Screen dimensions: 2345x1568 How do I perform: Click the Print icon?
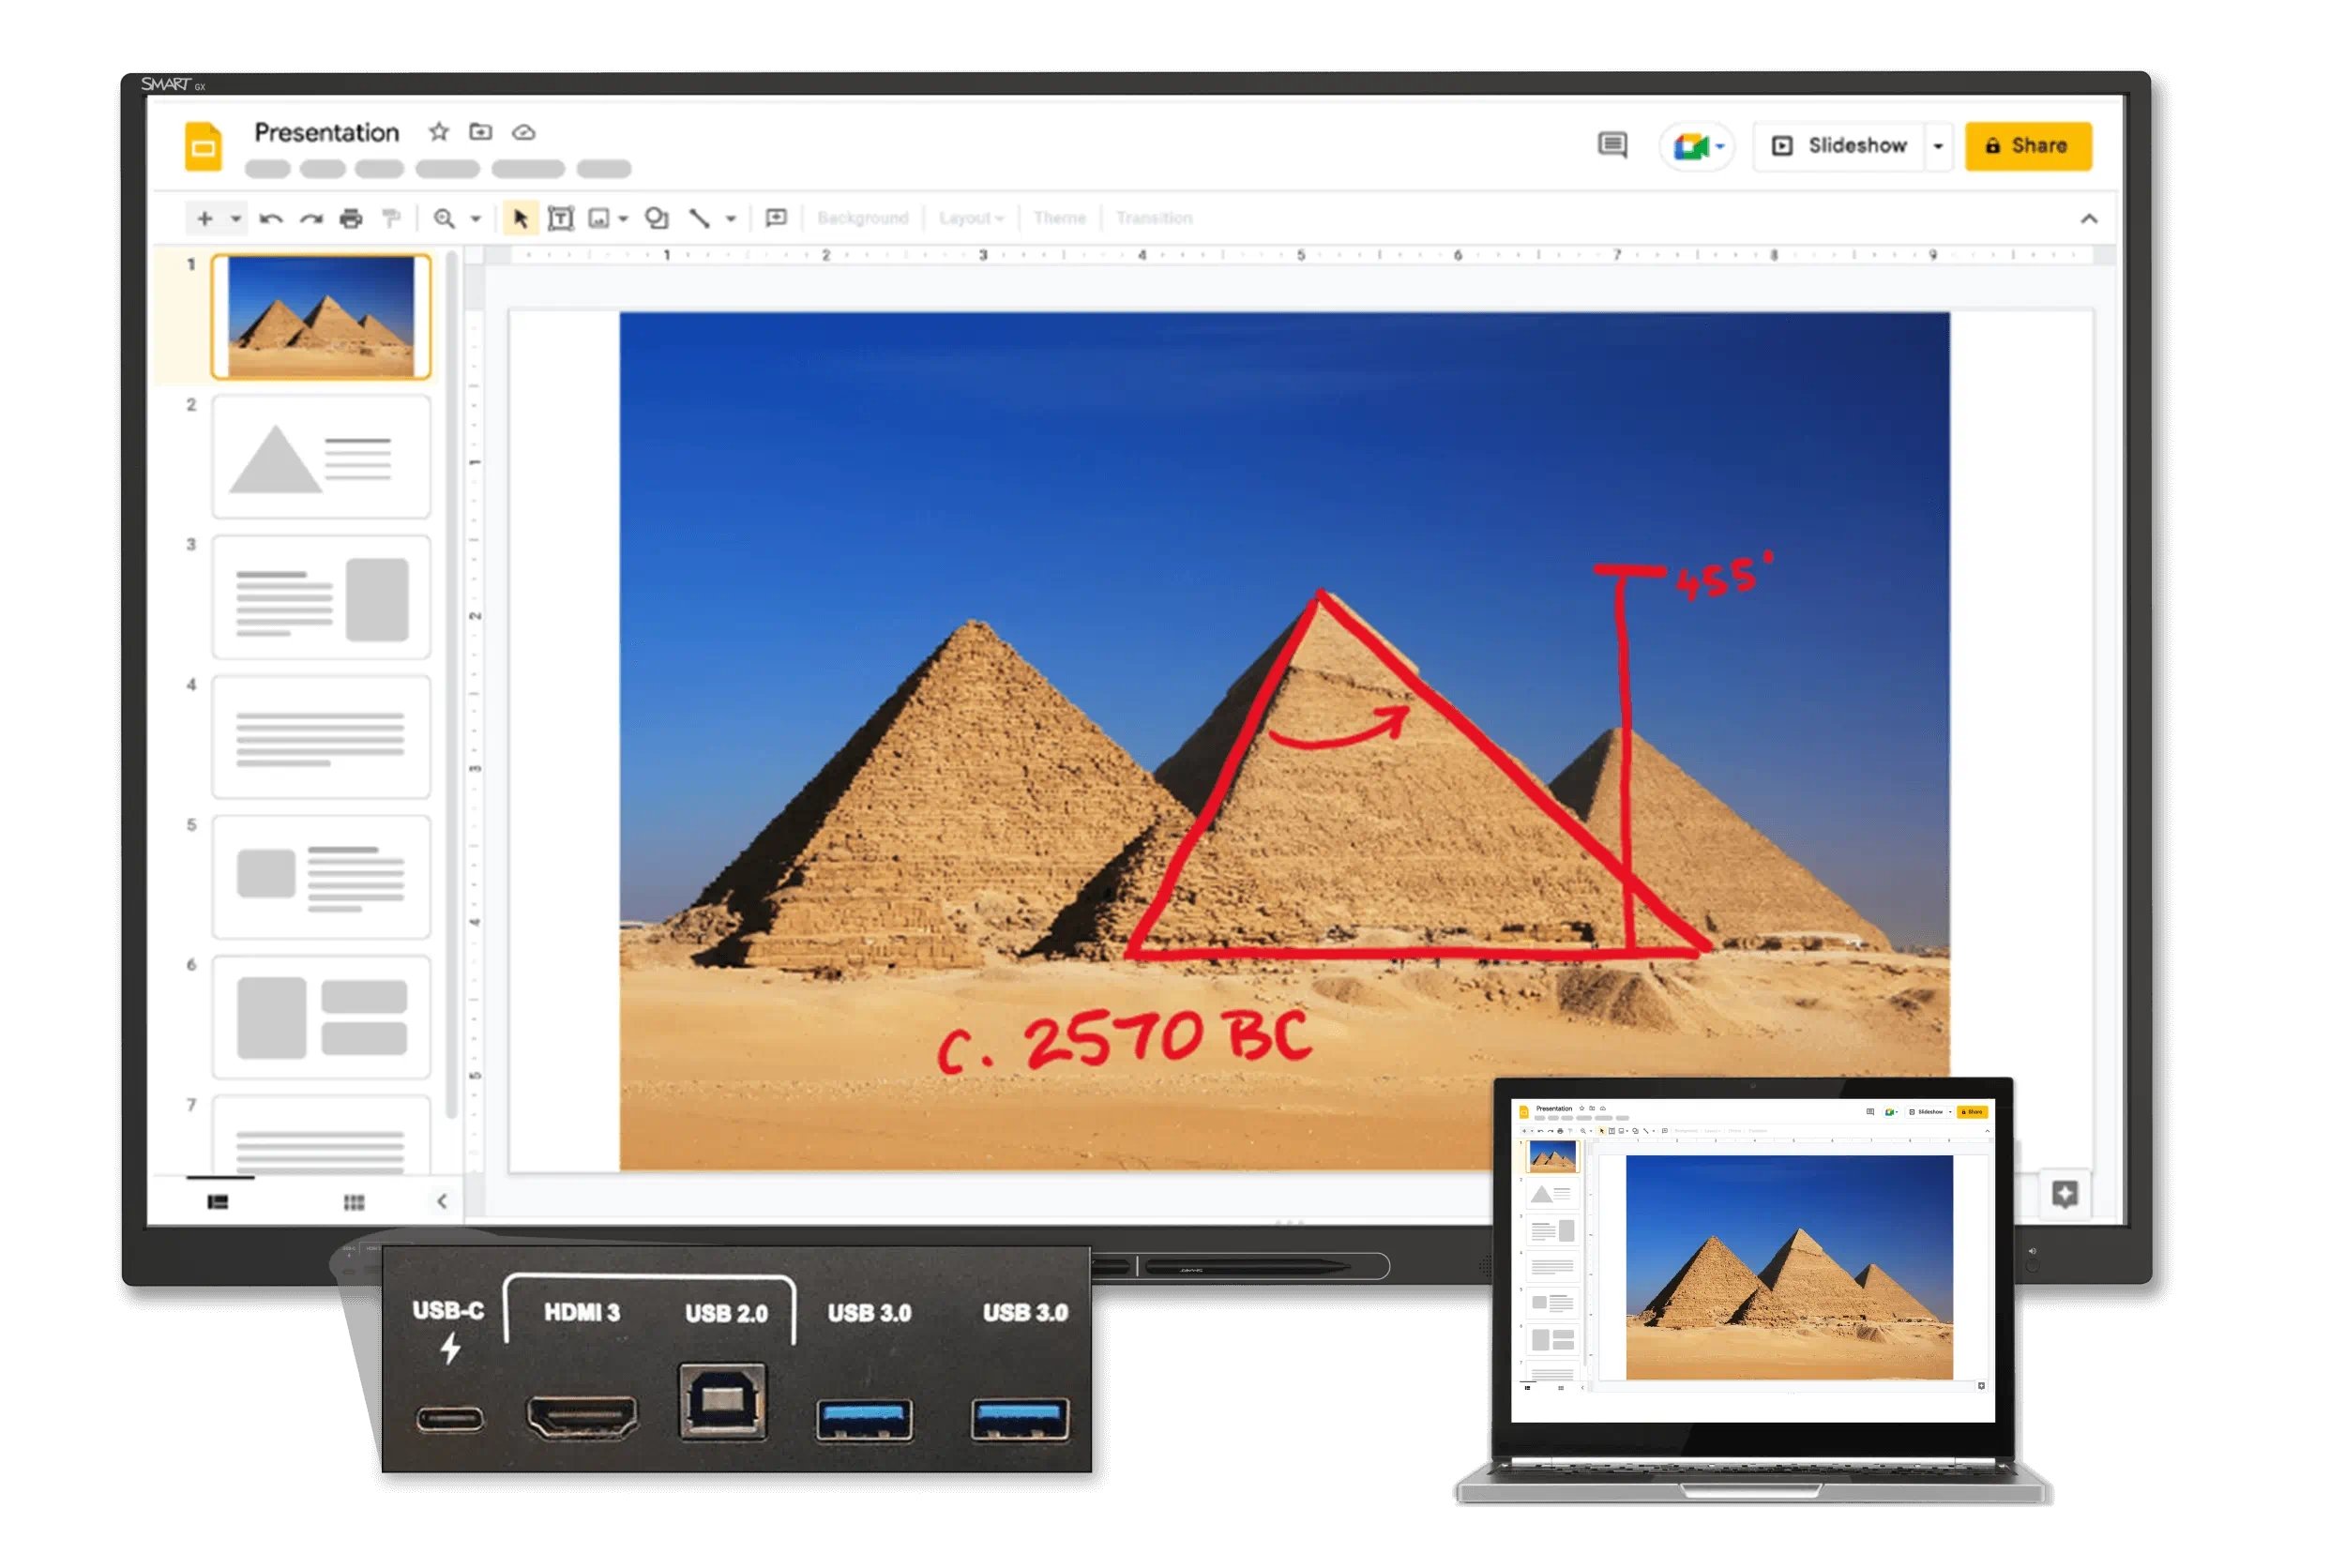click(x=352, y=218)
